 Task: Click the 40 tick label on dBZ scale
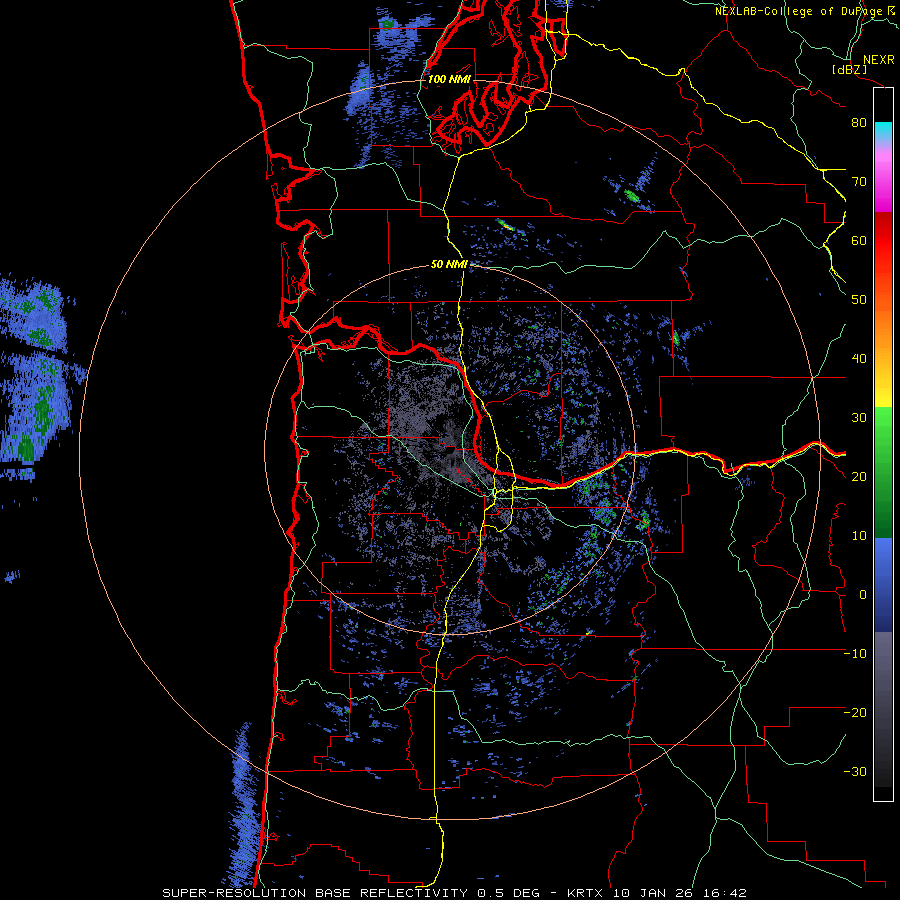tap(859, 359)
